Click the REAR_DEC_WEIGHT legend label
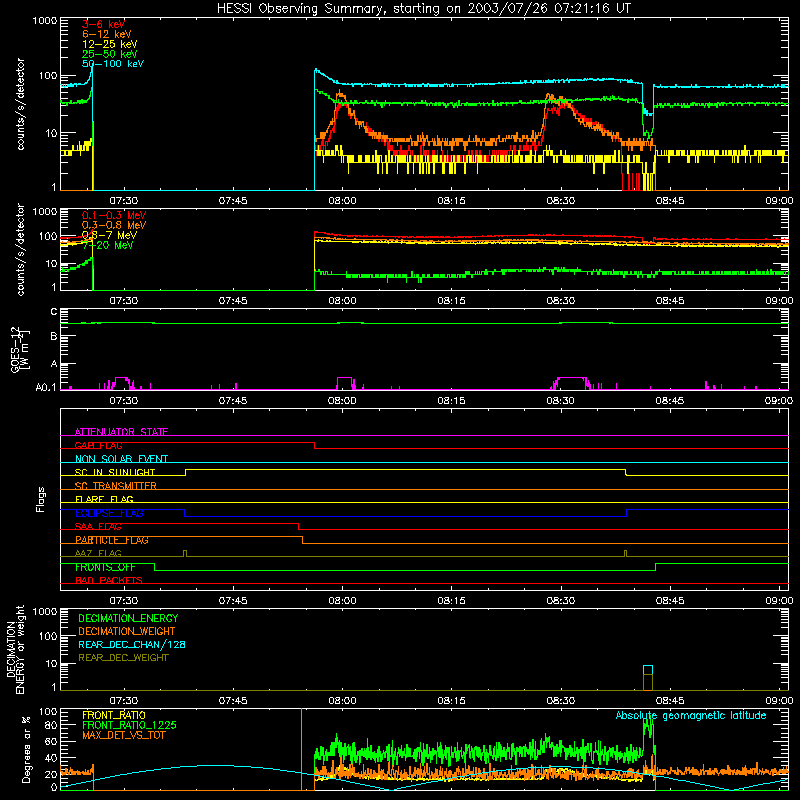Viewport: 800px width, 800px height. [x=123, y=658]
